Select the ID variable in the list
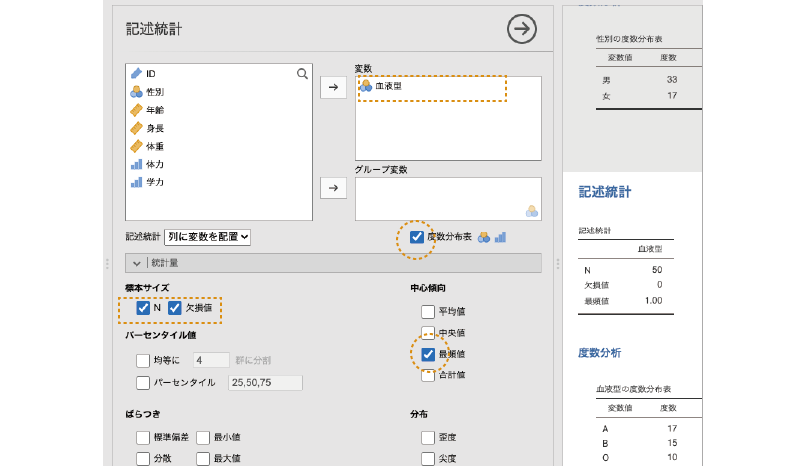The width and height of the screenshot is (800, 466). pos(150,74)
